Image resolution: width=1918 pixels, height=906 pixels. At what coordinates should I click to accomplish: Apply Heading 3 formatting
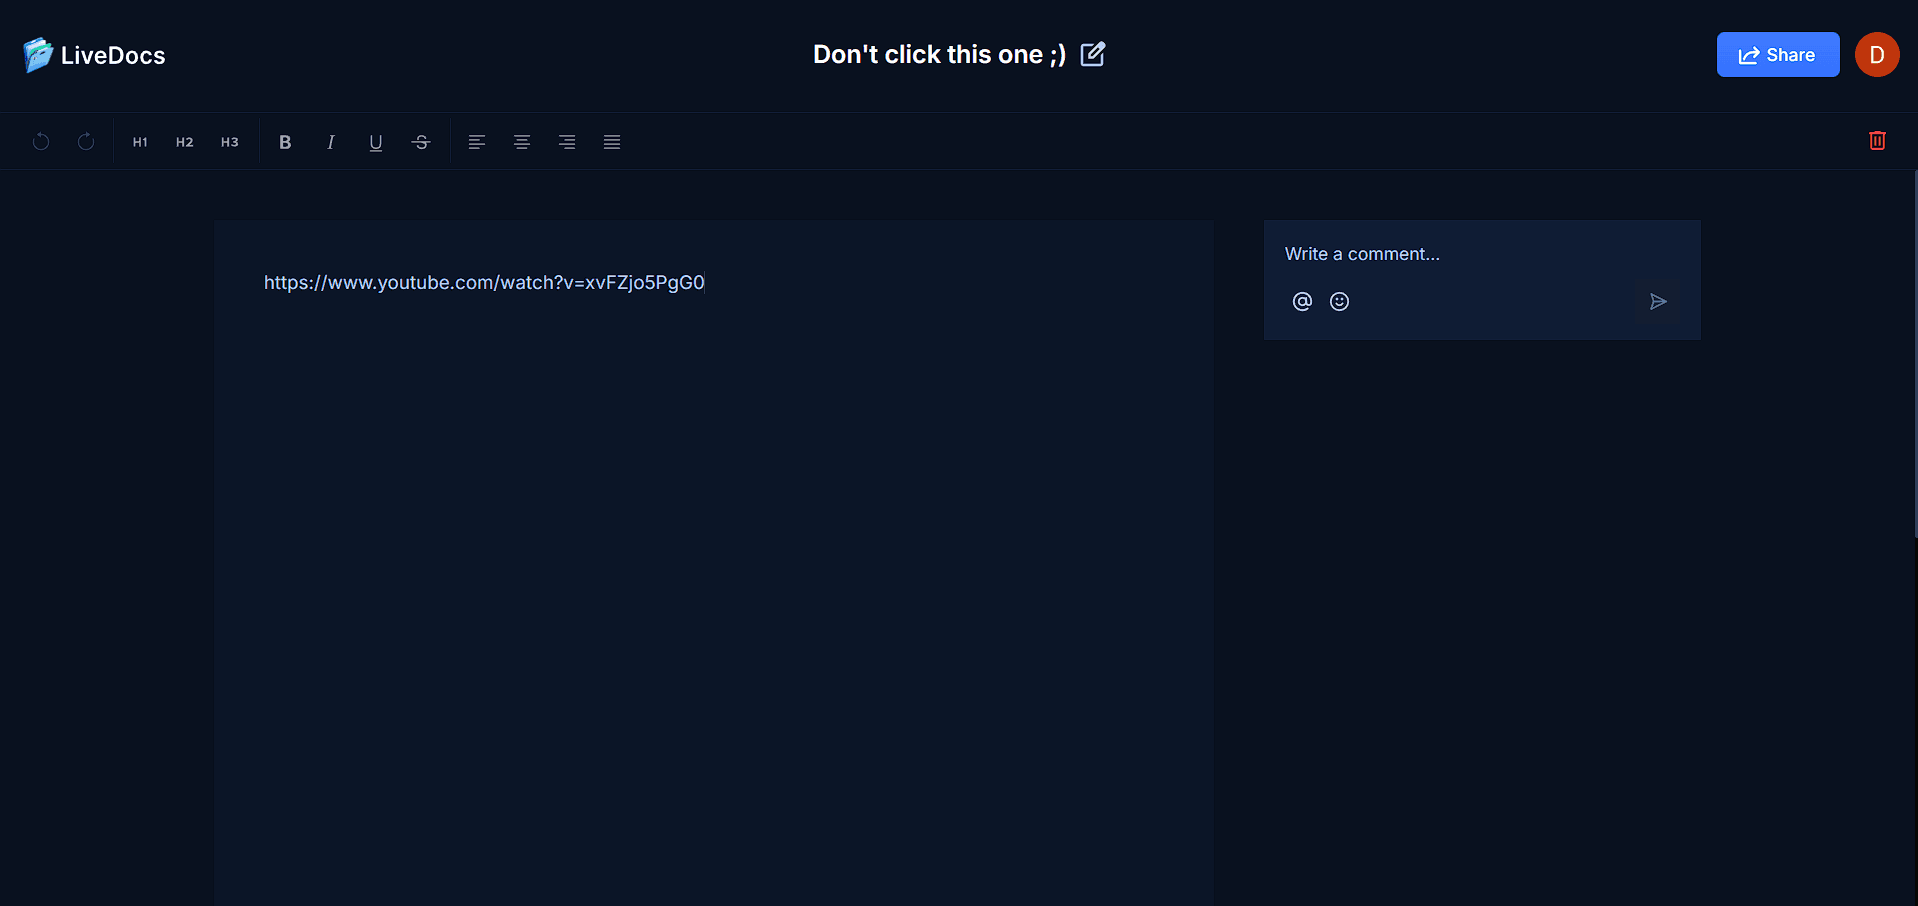[229, 141]
